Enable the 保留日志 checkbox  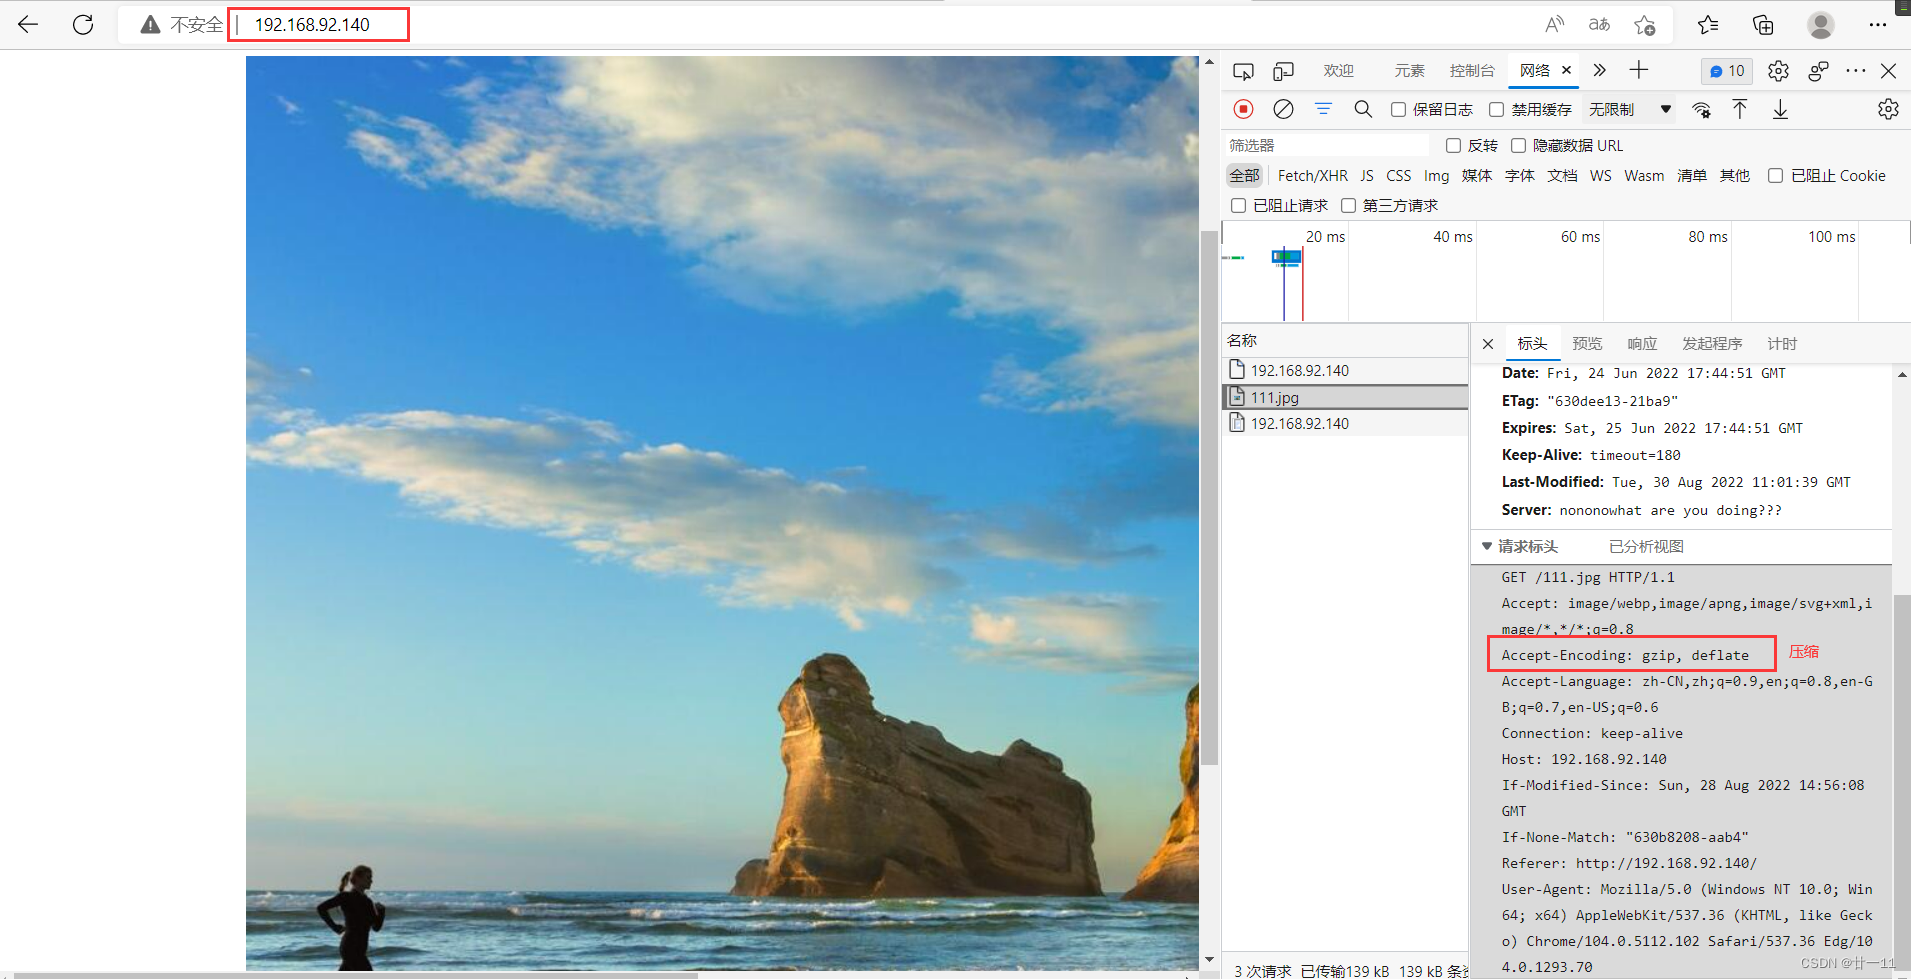(1399, 110)
